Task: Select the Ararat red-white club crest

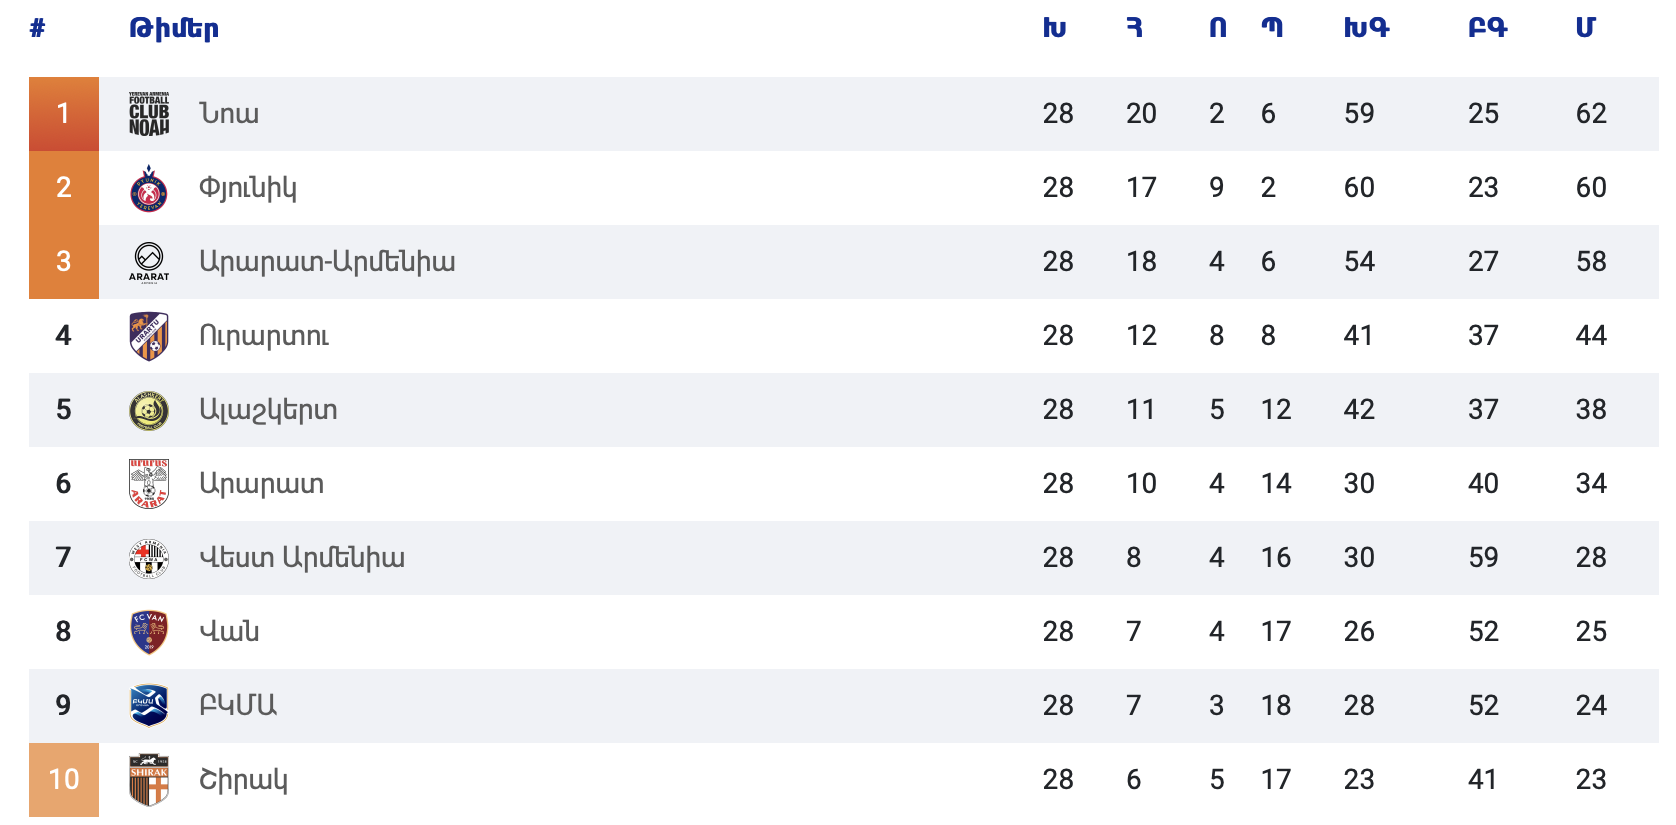Action: pyautogui.click(x=149, y=484)
